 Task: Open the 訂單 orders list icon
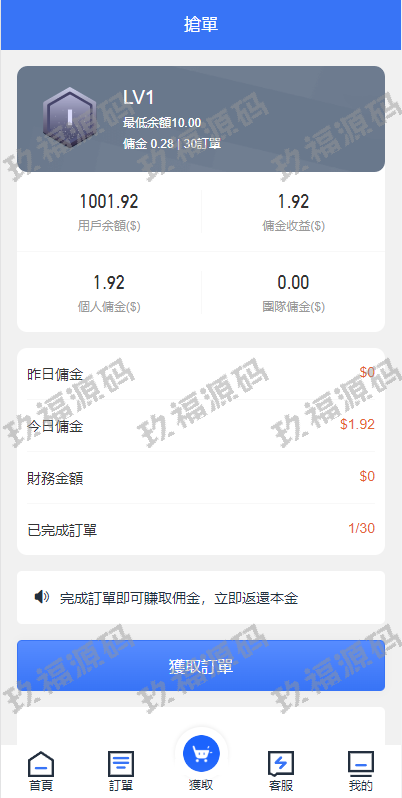pos(121,764)
